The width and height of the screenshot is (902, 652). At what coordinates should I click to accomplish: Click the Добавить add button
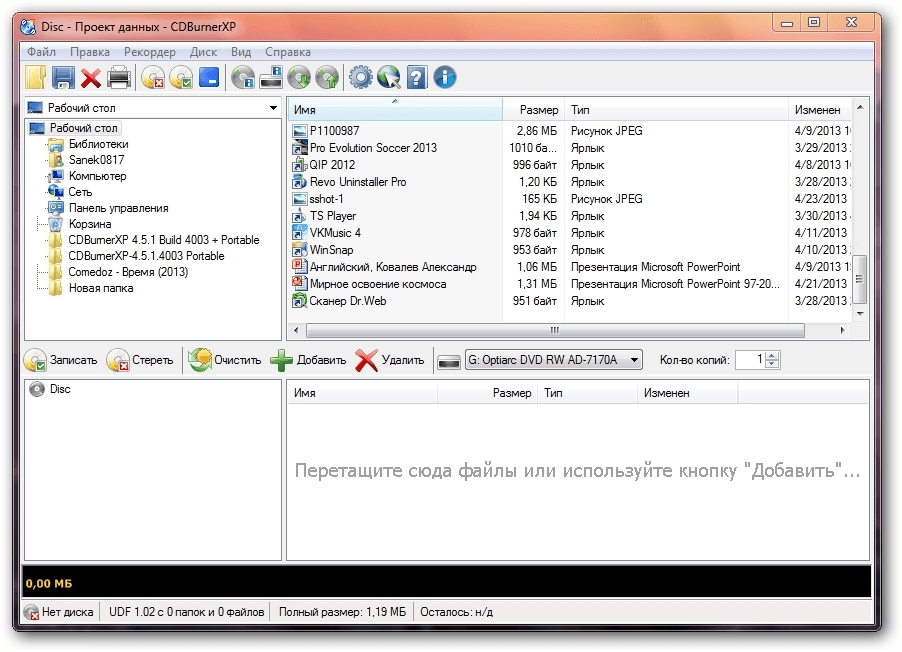coord(309,360)
